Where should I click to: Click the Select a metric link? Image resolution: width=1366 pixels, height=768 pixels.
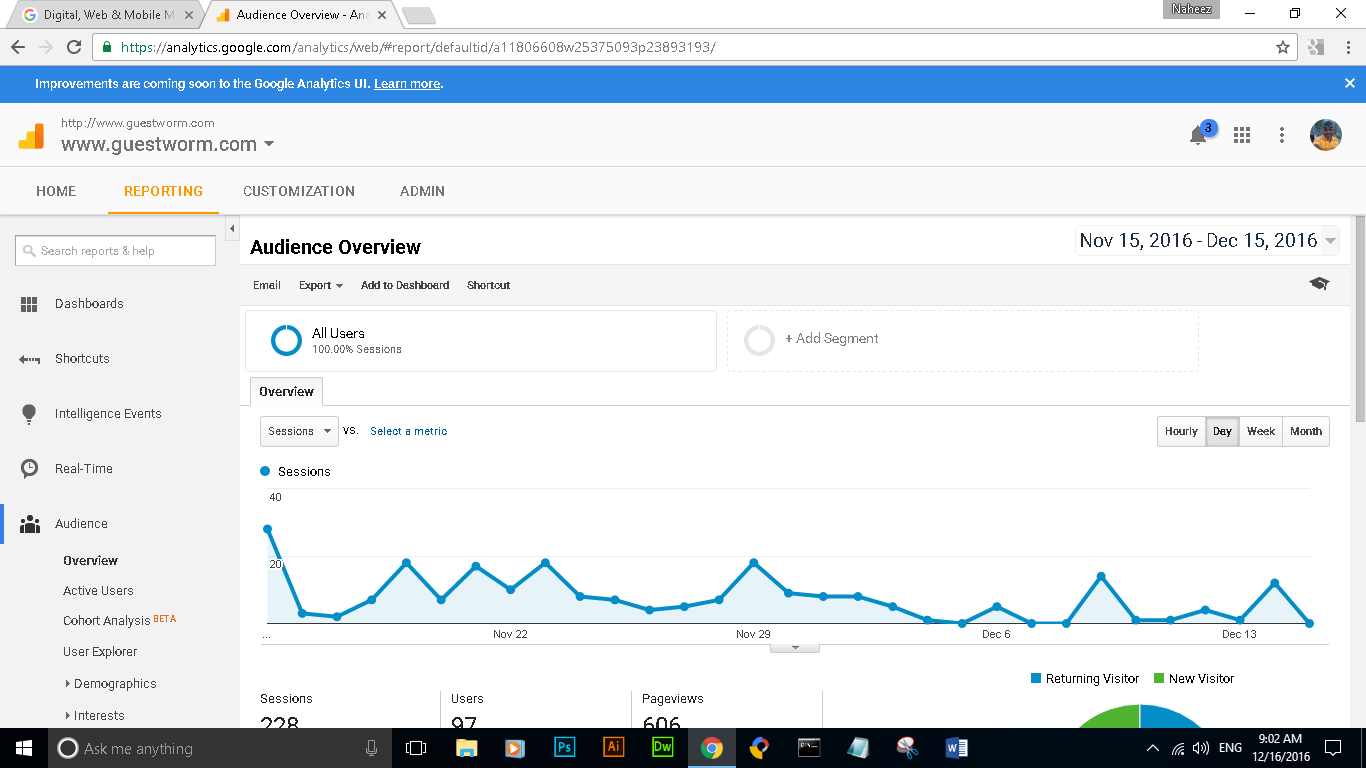[408, 431]
